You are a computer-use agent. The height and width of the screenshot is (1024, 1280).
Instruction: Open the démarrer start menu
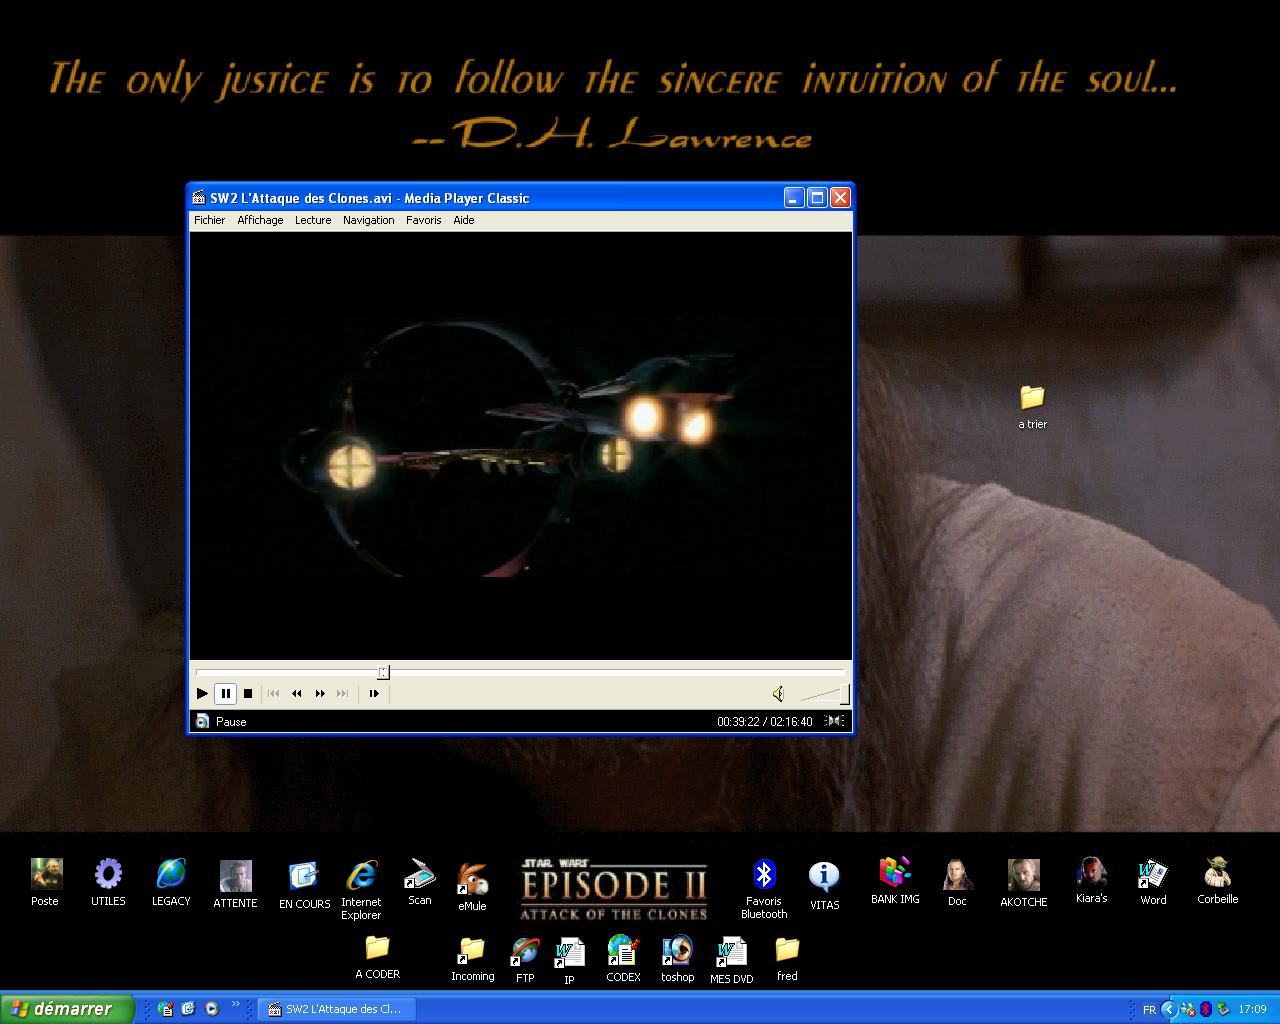tap(66, 1009)
